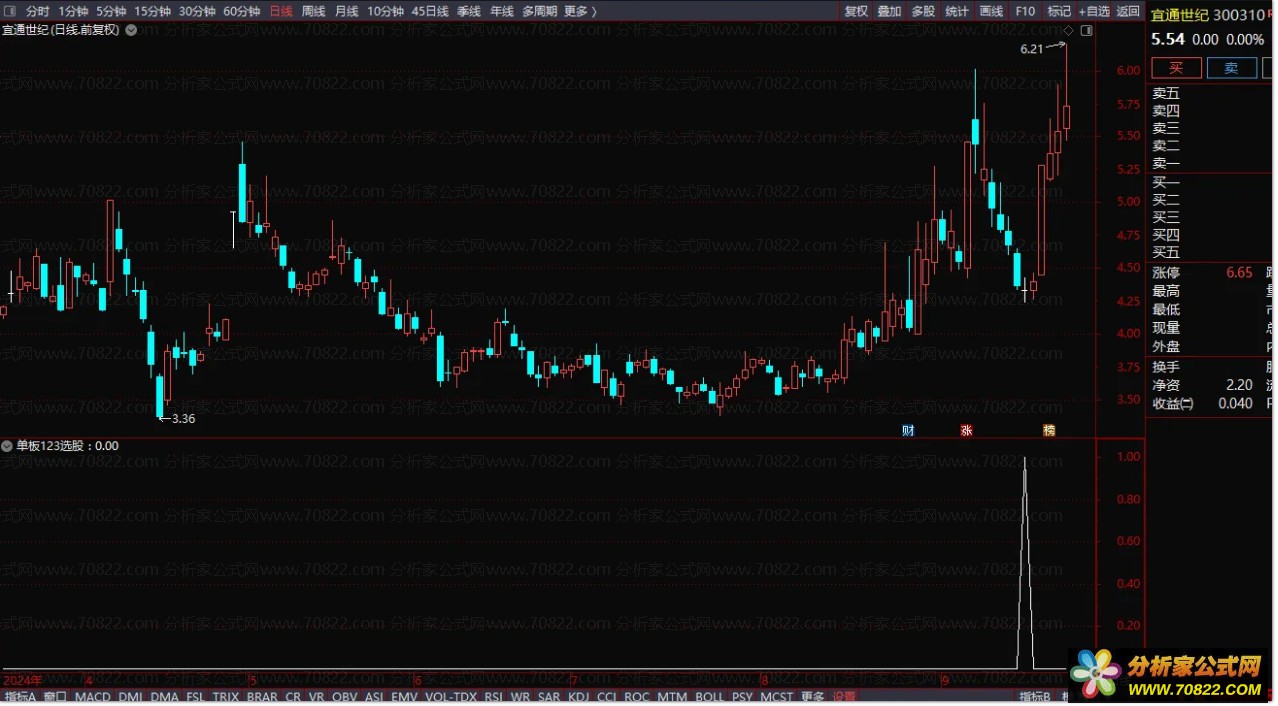Click the square panel icon at the chart's top right

pyautogui.click(x=1087, y=30)
